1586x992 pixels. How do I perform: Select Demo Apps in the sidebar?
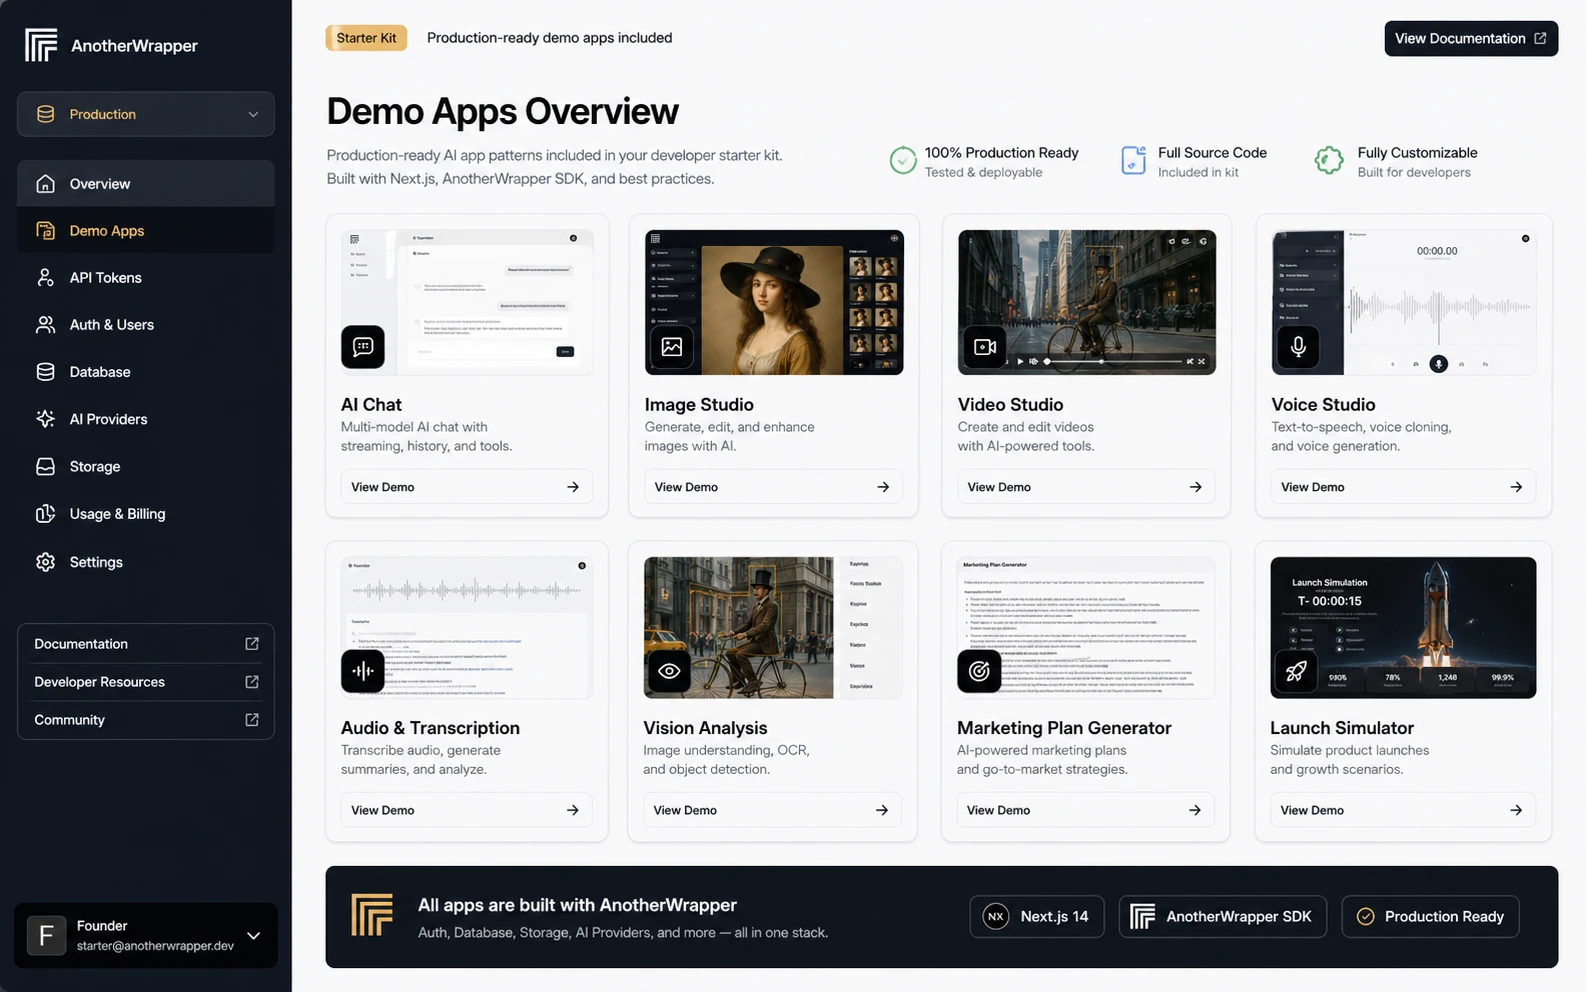(x=146, y=230)
